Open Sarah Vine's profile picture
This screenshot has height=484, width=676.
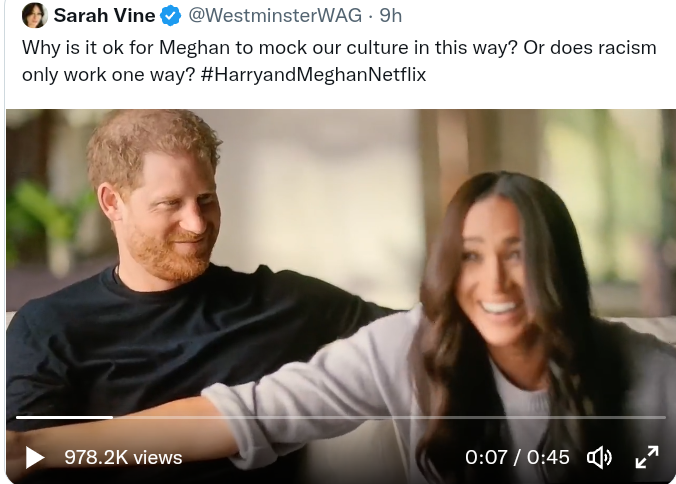click(34, 16)
